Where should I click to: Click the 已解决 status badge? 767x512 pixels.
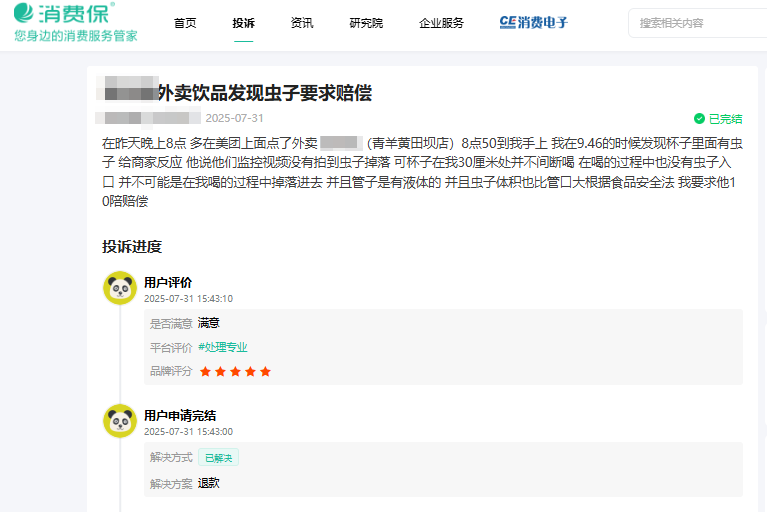pos(218,458)
